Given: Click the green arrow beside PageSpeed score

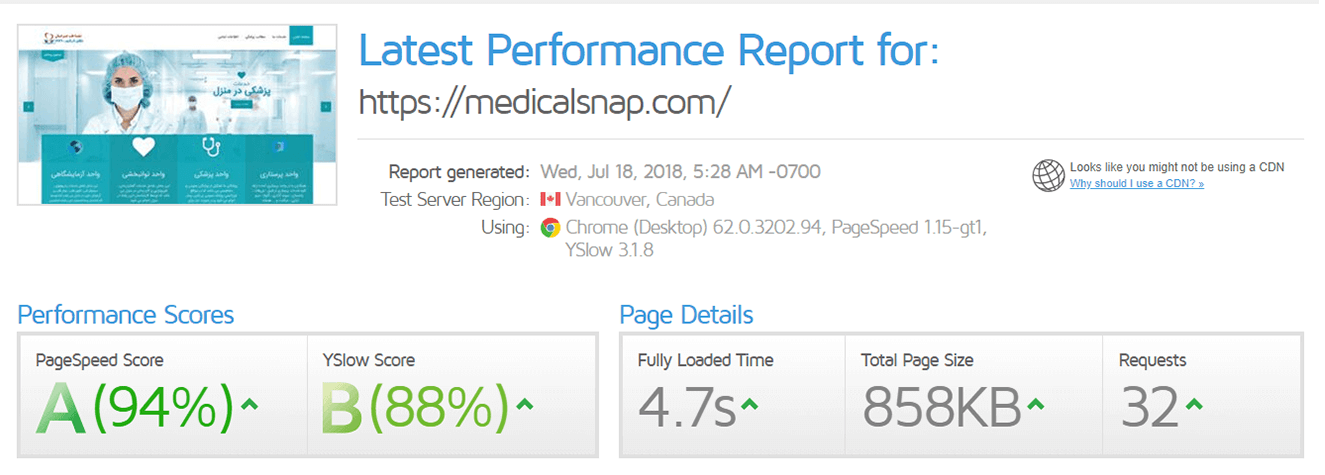Looking at the screenshot, I should pos(250,404).
